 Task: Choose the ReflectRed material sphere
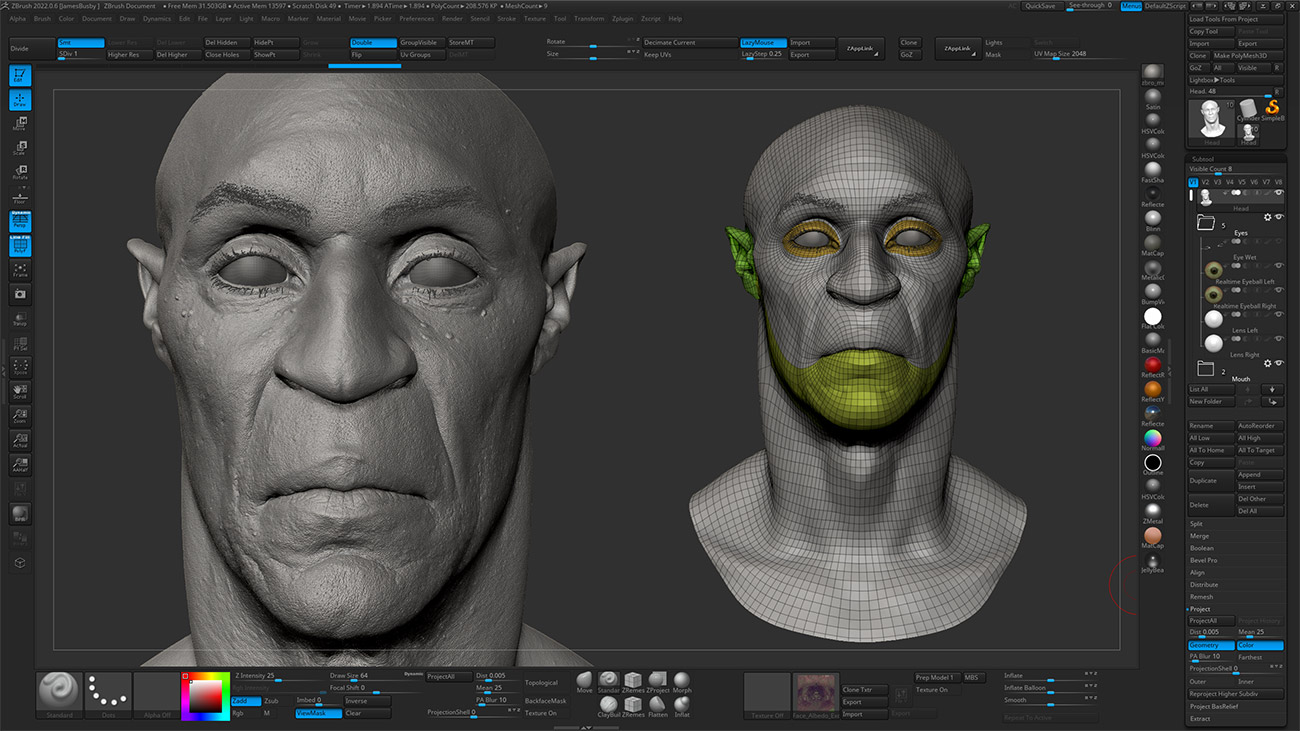pos(1153,367)
